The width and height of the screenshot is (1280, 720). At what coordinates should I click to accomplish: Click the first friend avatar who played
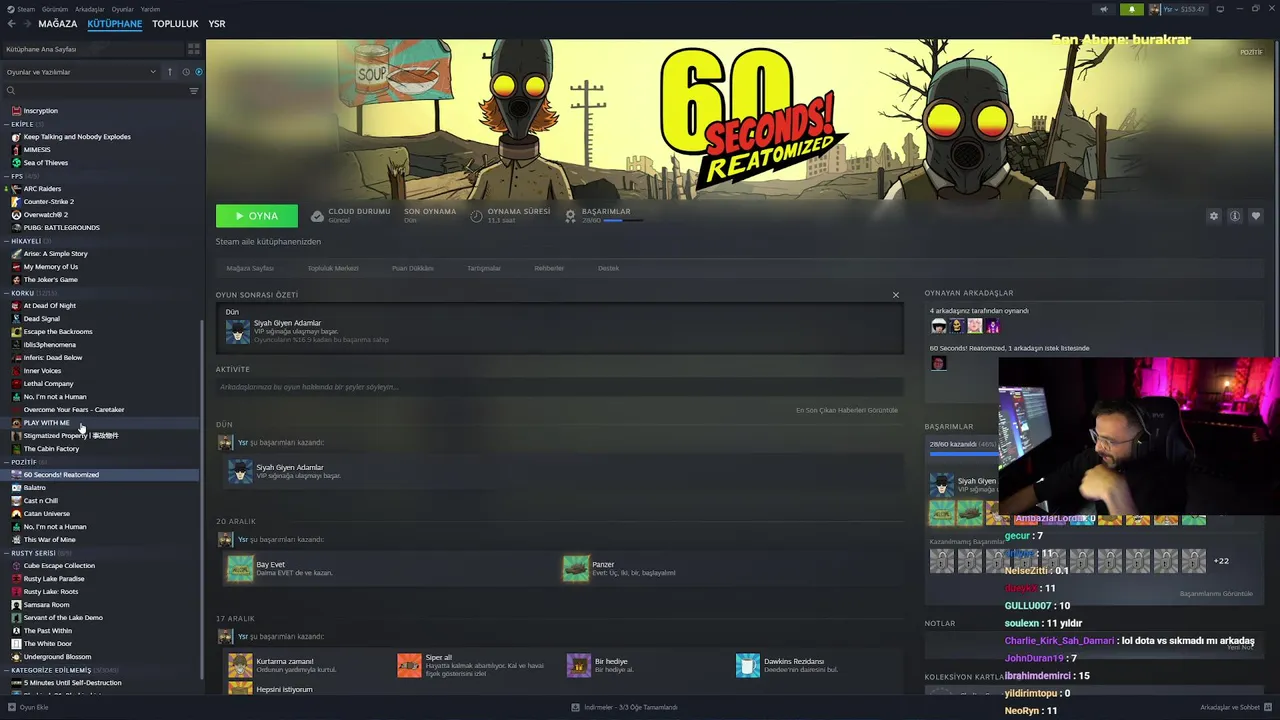point(938,326)
